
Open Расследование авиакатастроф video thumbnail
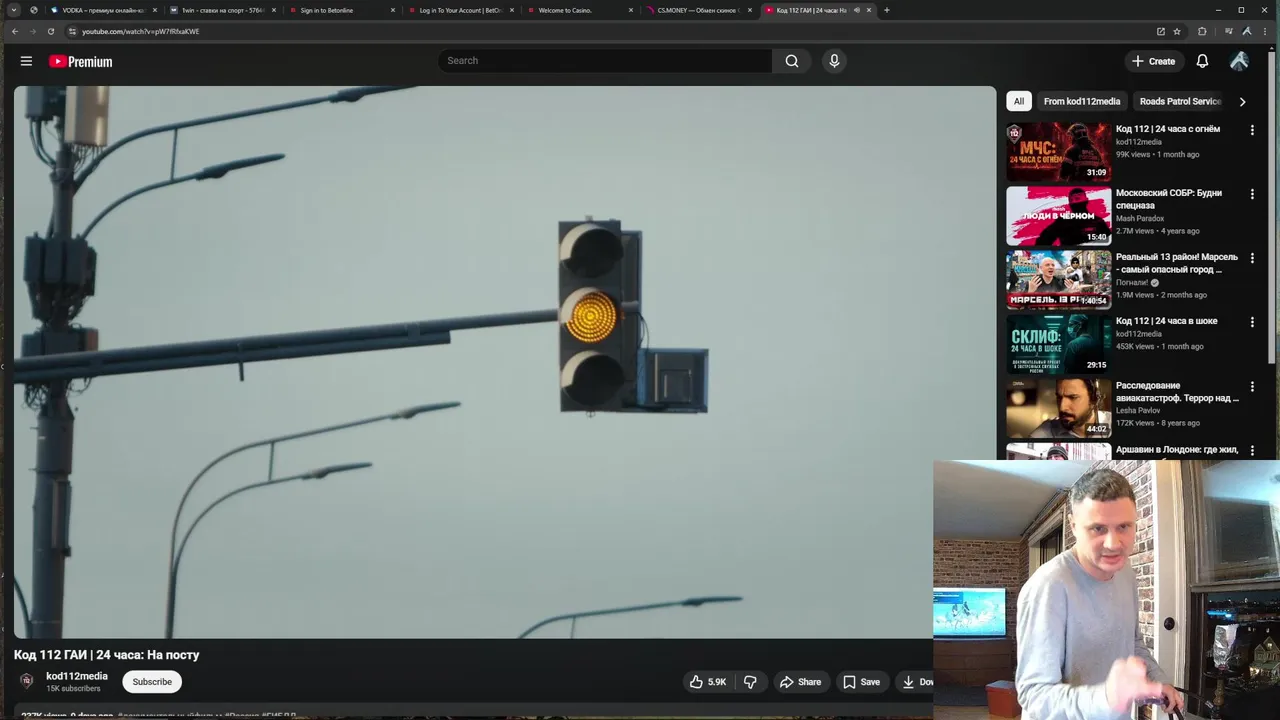coord(1058,407)
